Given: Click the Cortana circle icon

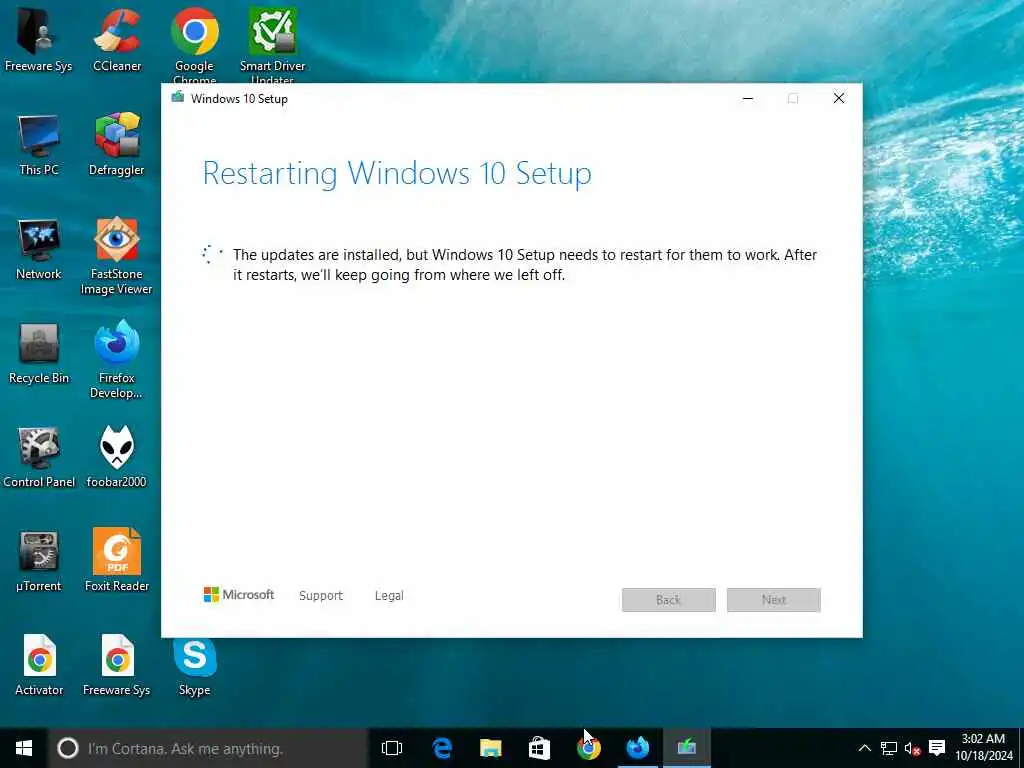Looking at the screenshot, I should tap(67, 748).
